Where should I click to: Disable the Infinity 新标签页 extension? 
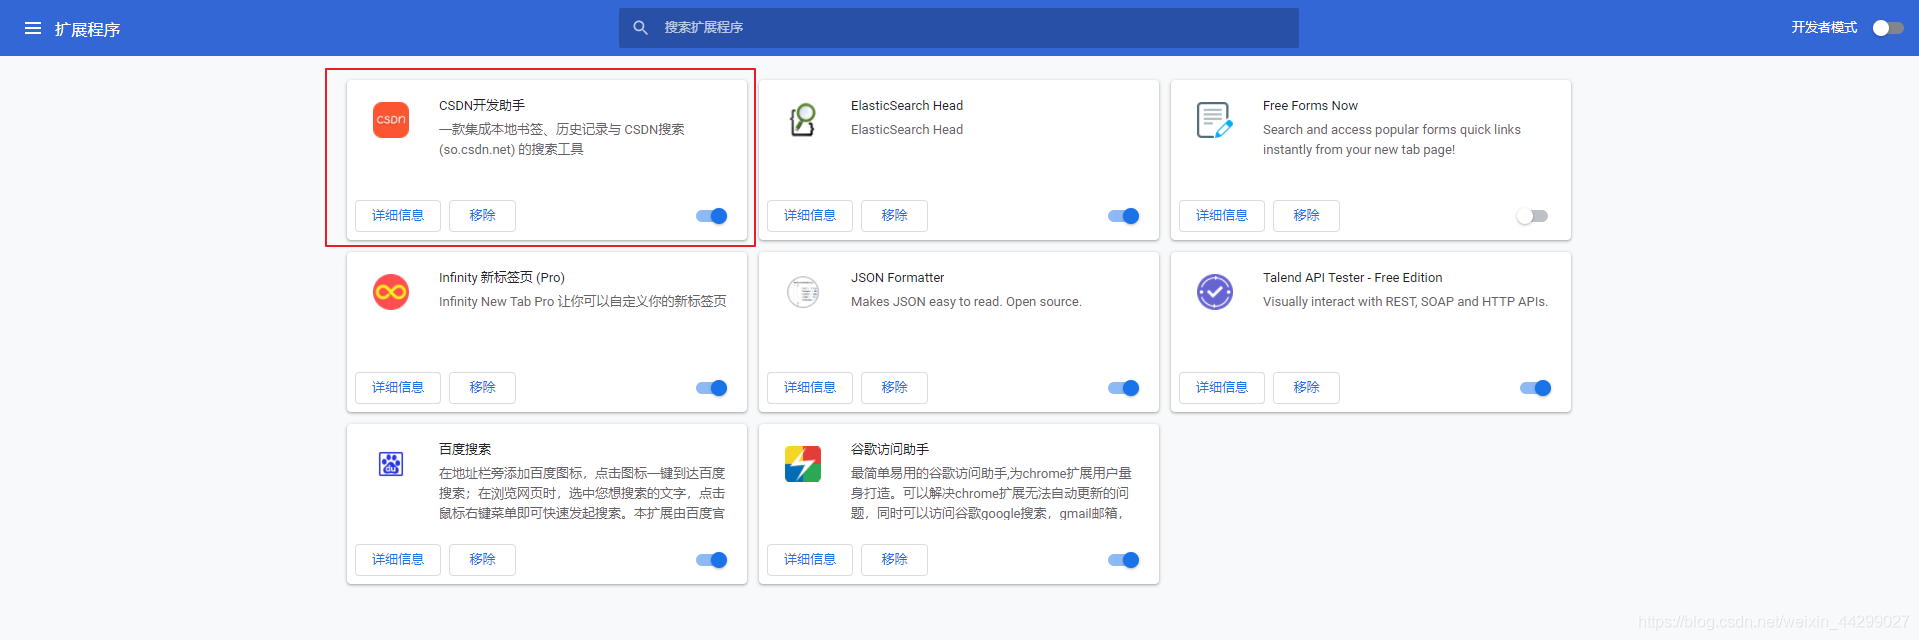(712, 388)
